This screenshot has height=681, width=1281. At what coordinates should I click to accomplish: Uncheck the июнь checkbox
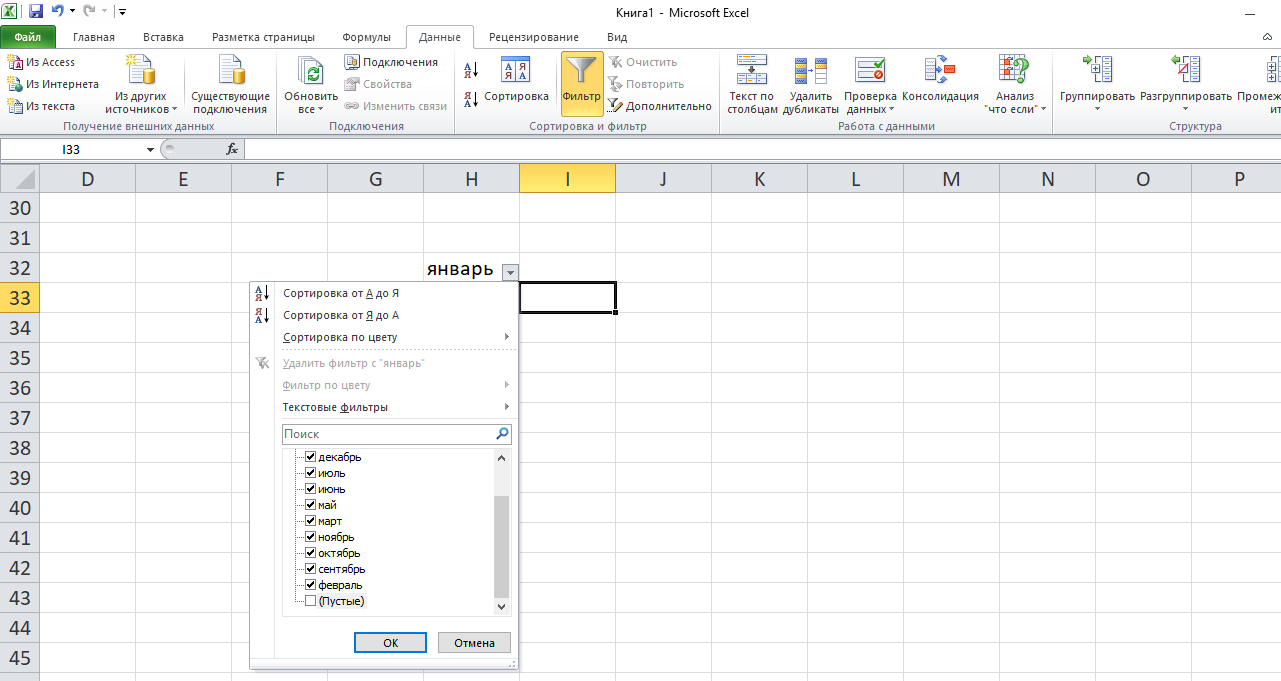(x=311, y=489)
